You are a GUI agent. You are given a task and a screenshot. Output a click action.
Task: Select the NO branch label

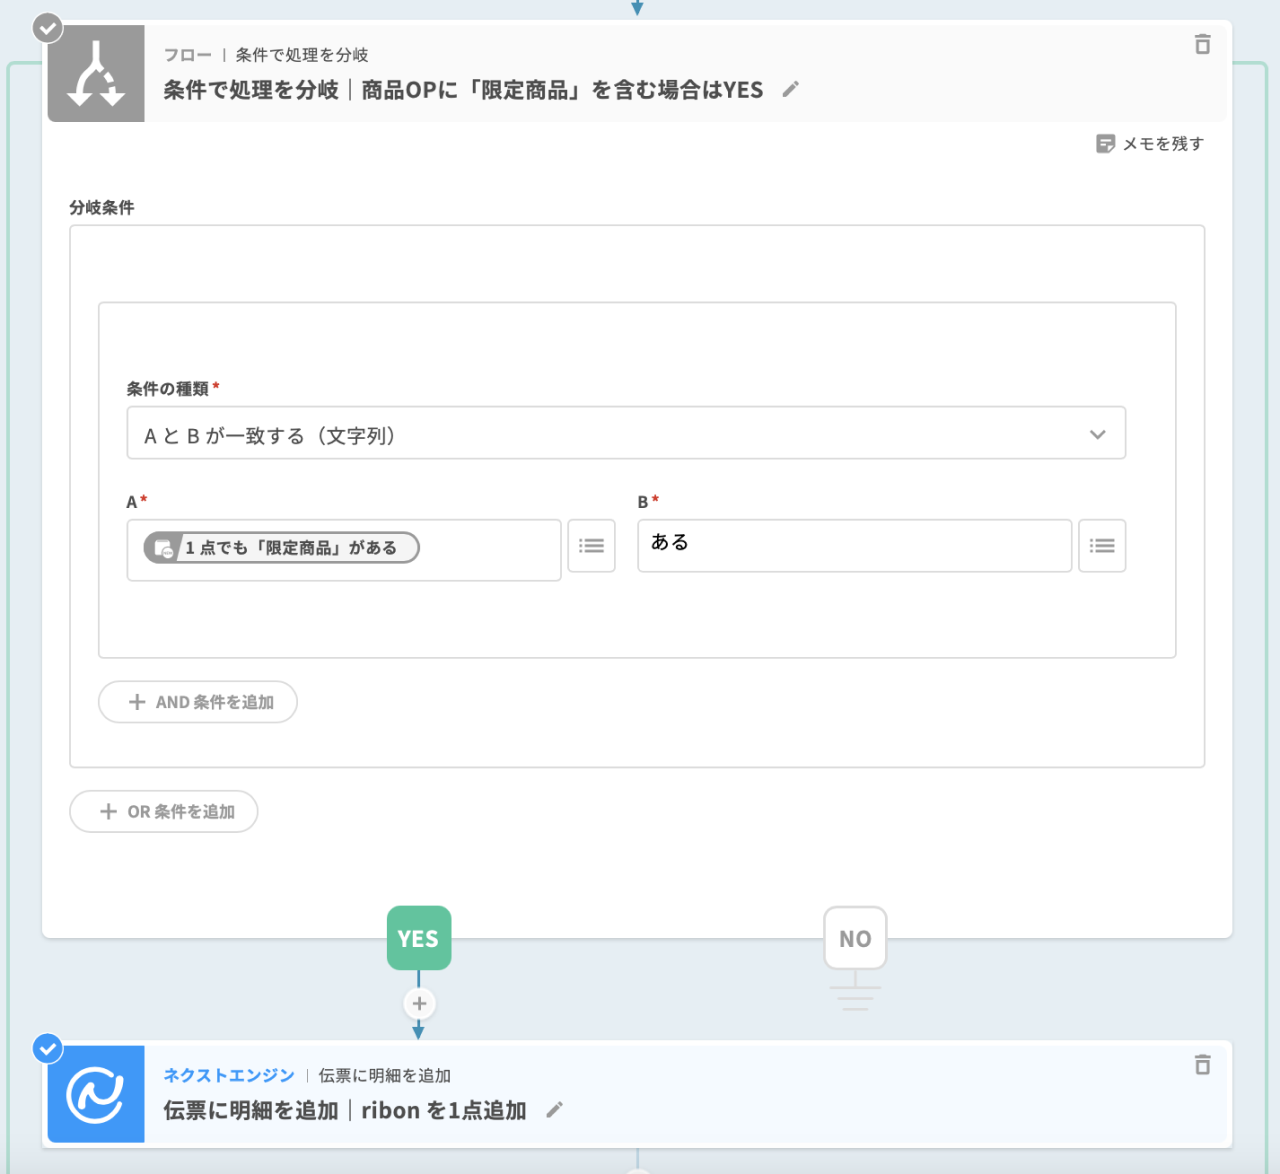pyautogui.click(x=855, y=938)
